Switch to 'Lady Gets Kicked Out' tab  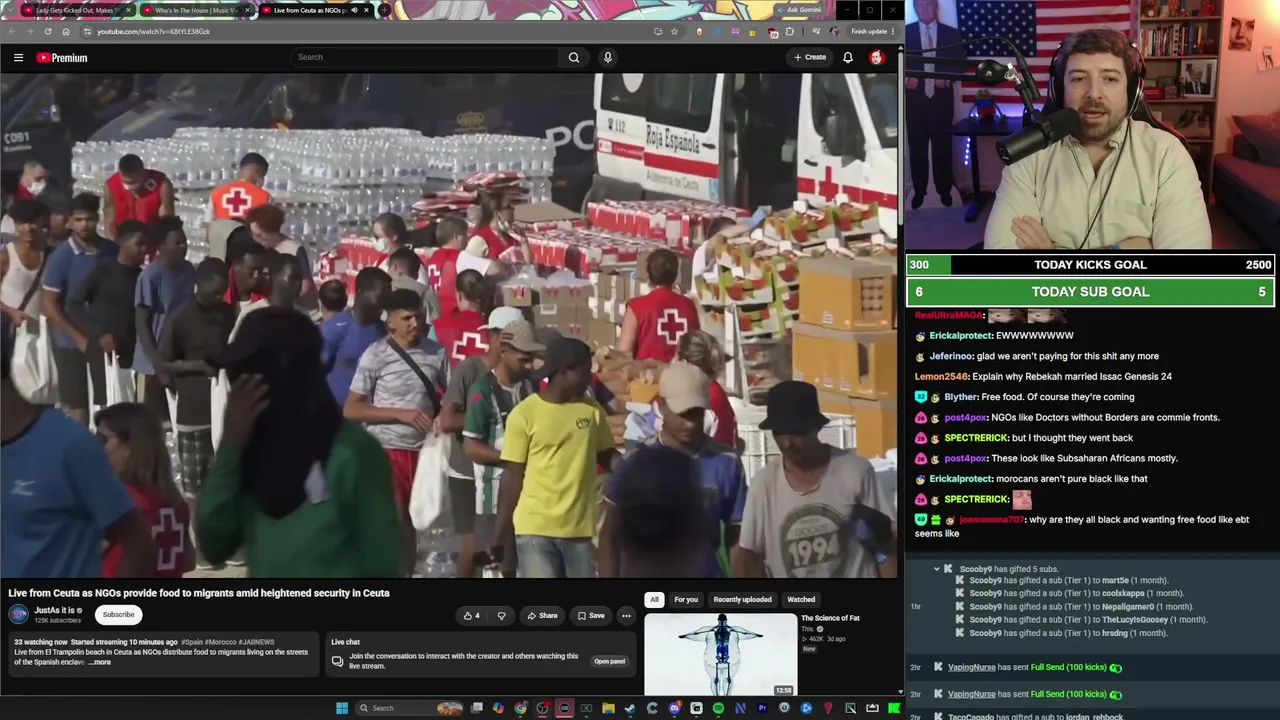(x=76, y=10)
